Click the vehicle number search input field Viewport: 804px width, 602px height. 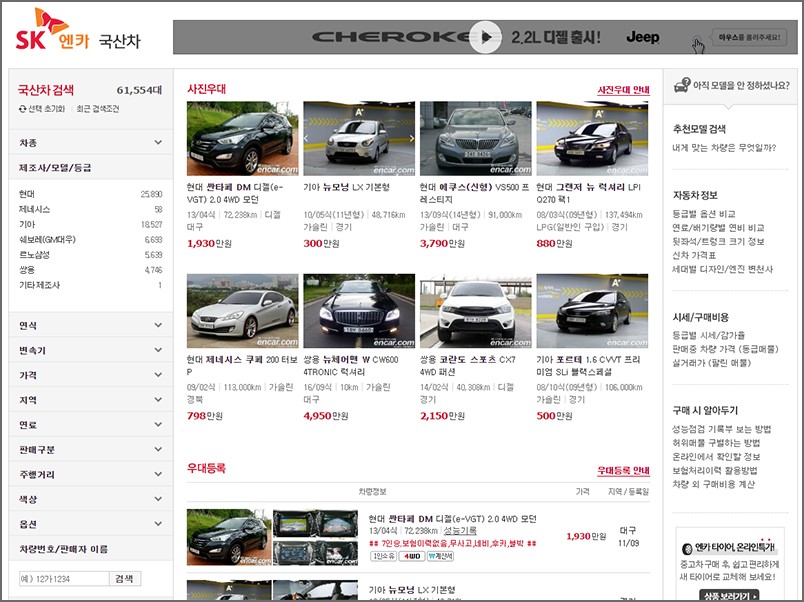64,578
